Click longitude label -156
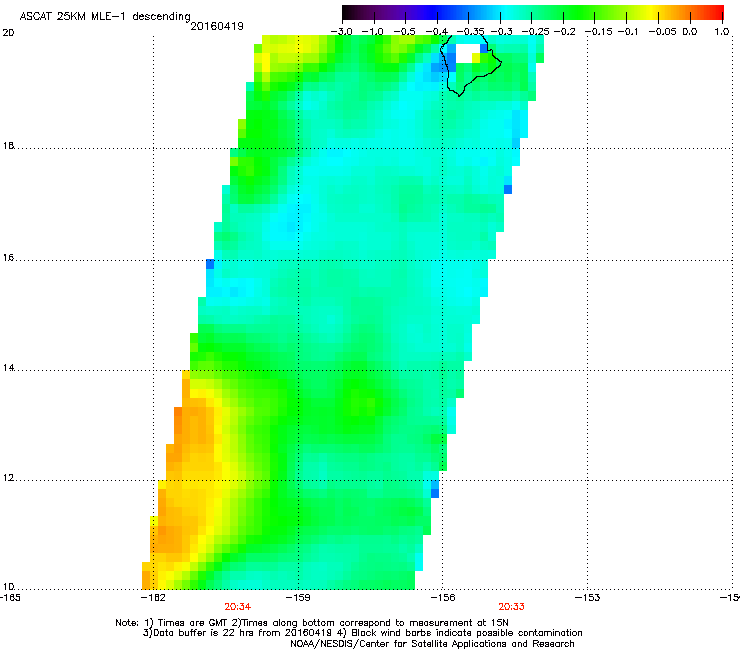Image resolution: width=740 pixels, height=650 pixels. [x=443, y=598]
